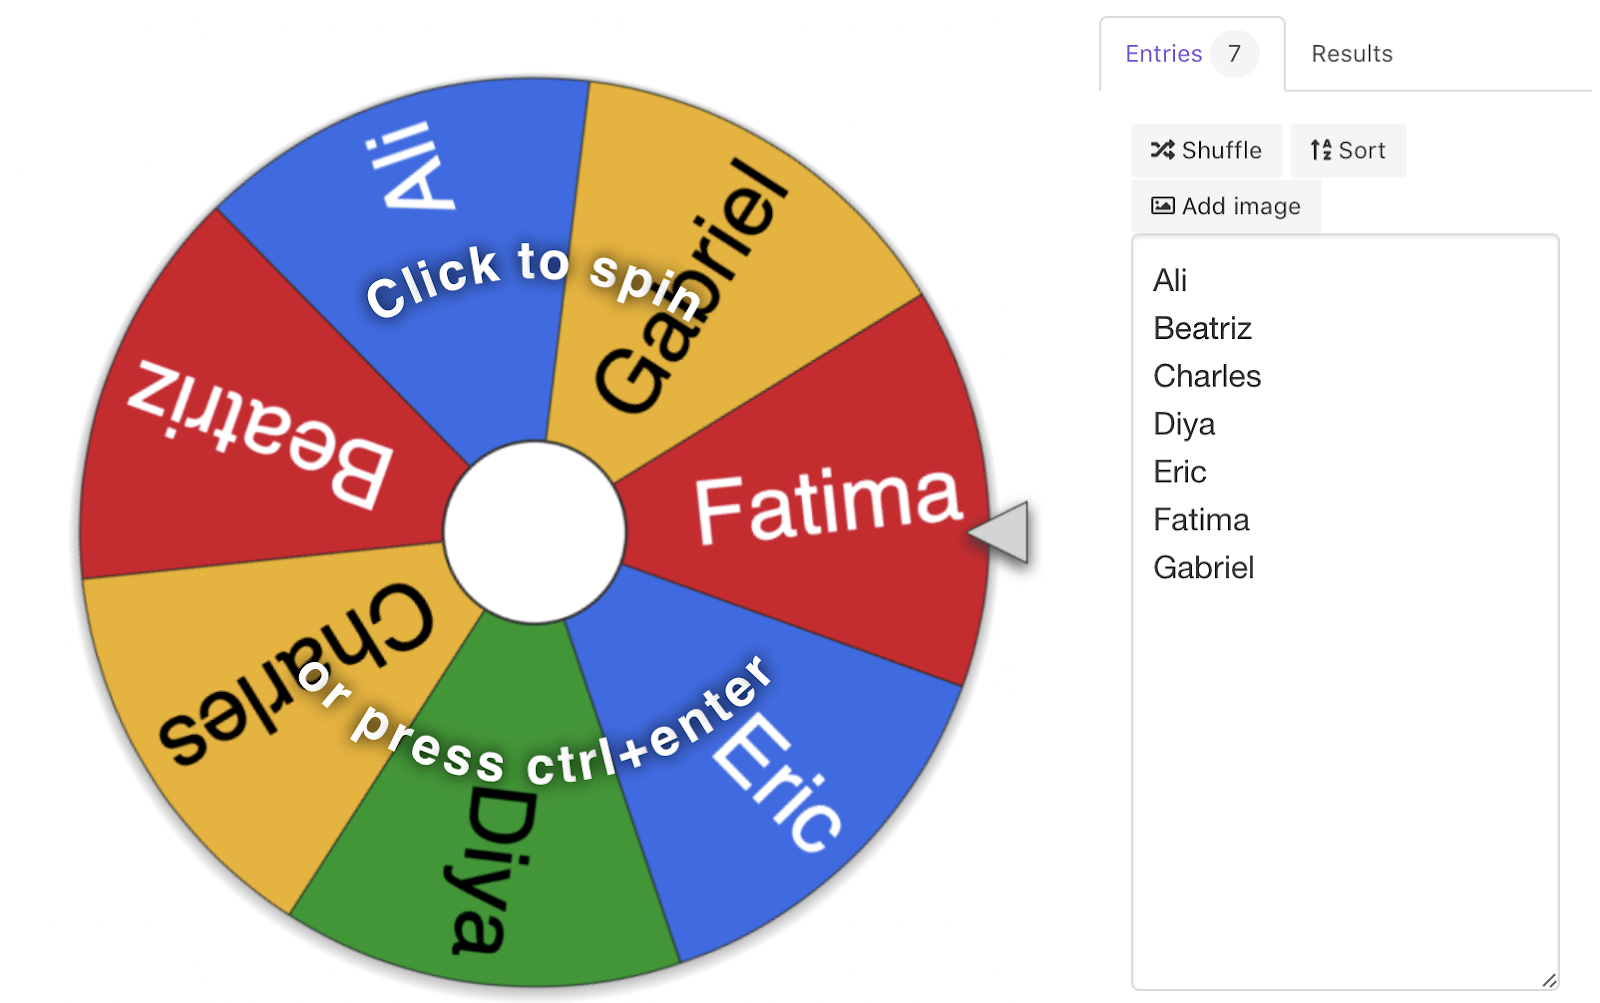Click the Shuffle entries button

tap(1206, 150)
